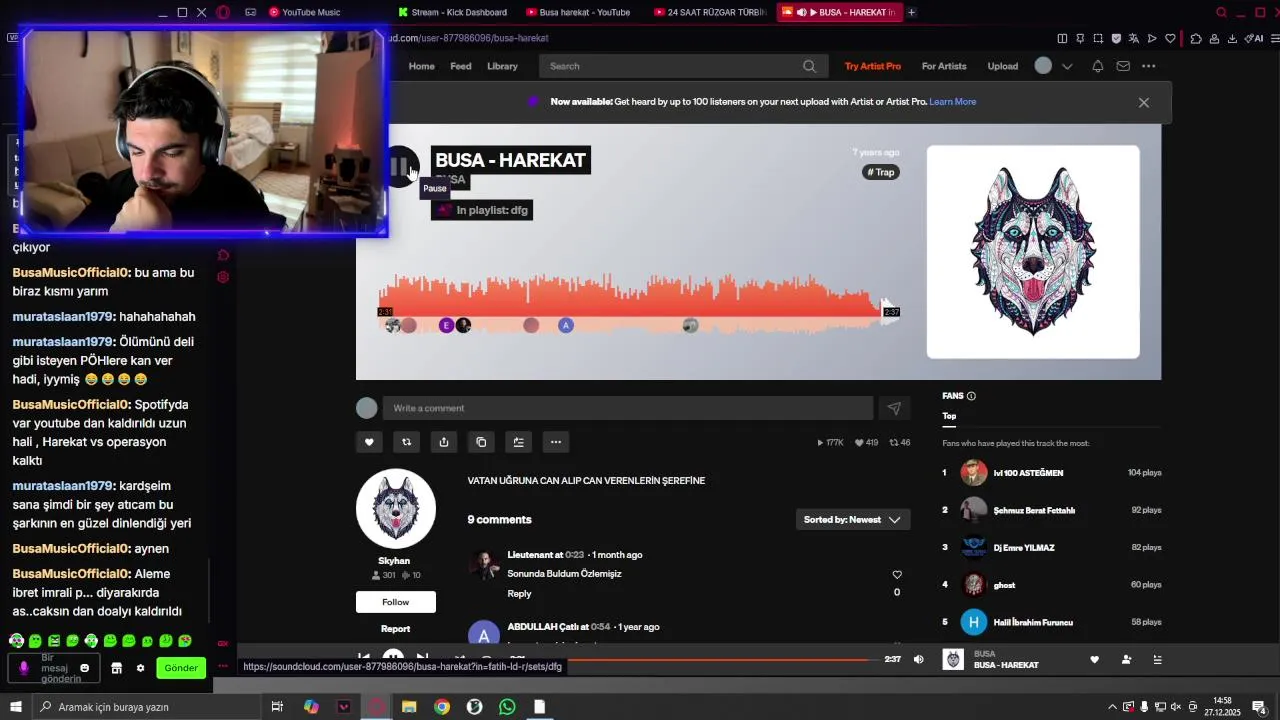Open fan Şehmuz Berat Fettahlı
The width and height of the screenshot is (1280, 720).
coord(1034,510)
